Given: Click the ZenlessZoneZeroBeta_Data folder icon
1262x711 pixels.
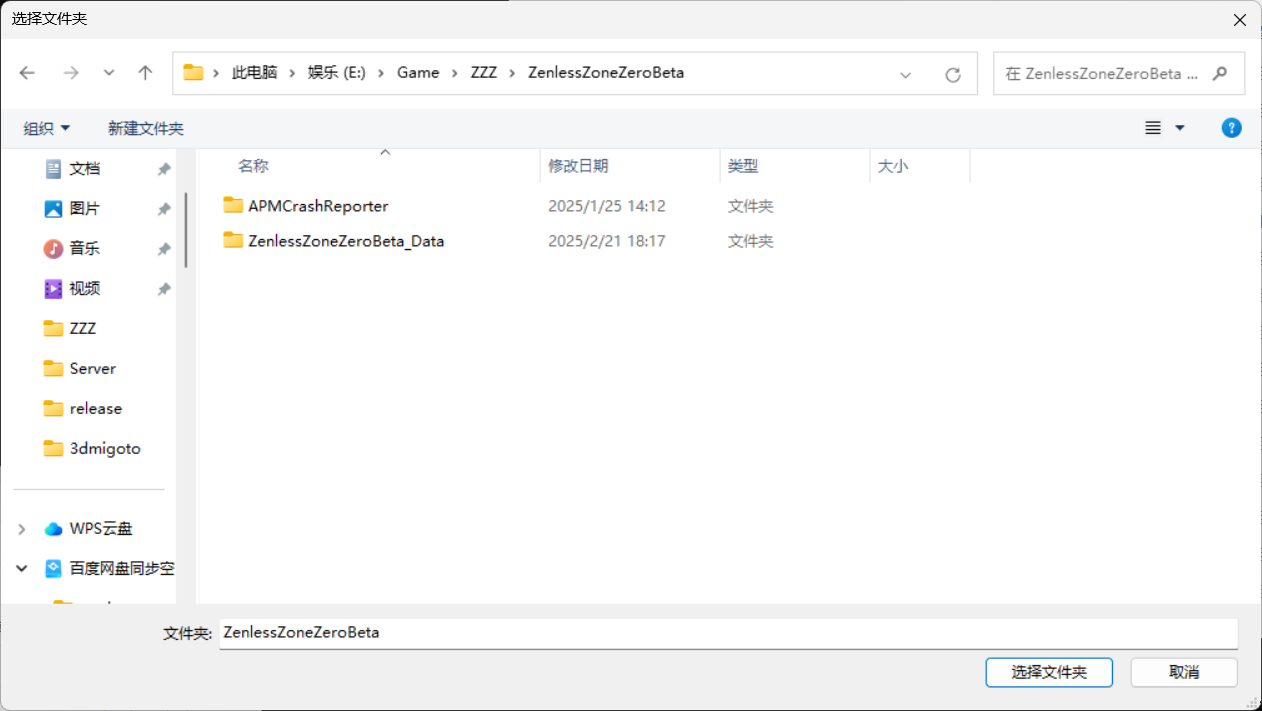Looking at the screenshot, I should (x=233, y=240).
